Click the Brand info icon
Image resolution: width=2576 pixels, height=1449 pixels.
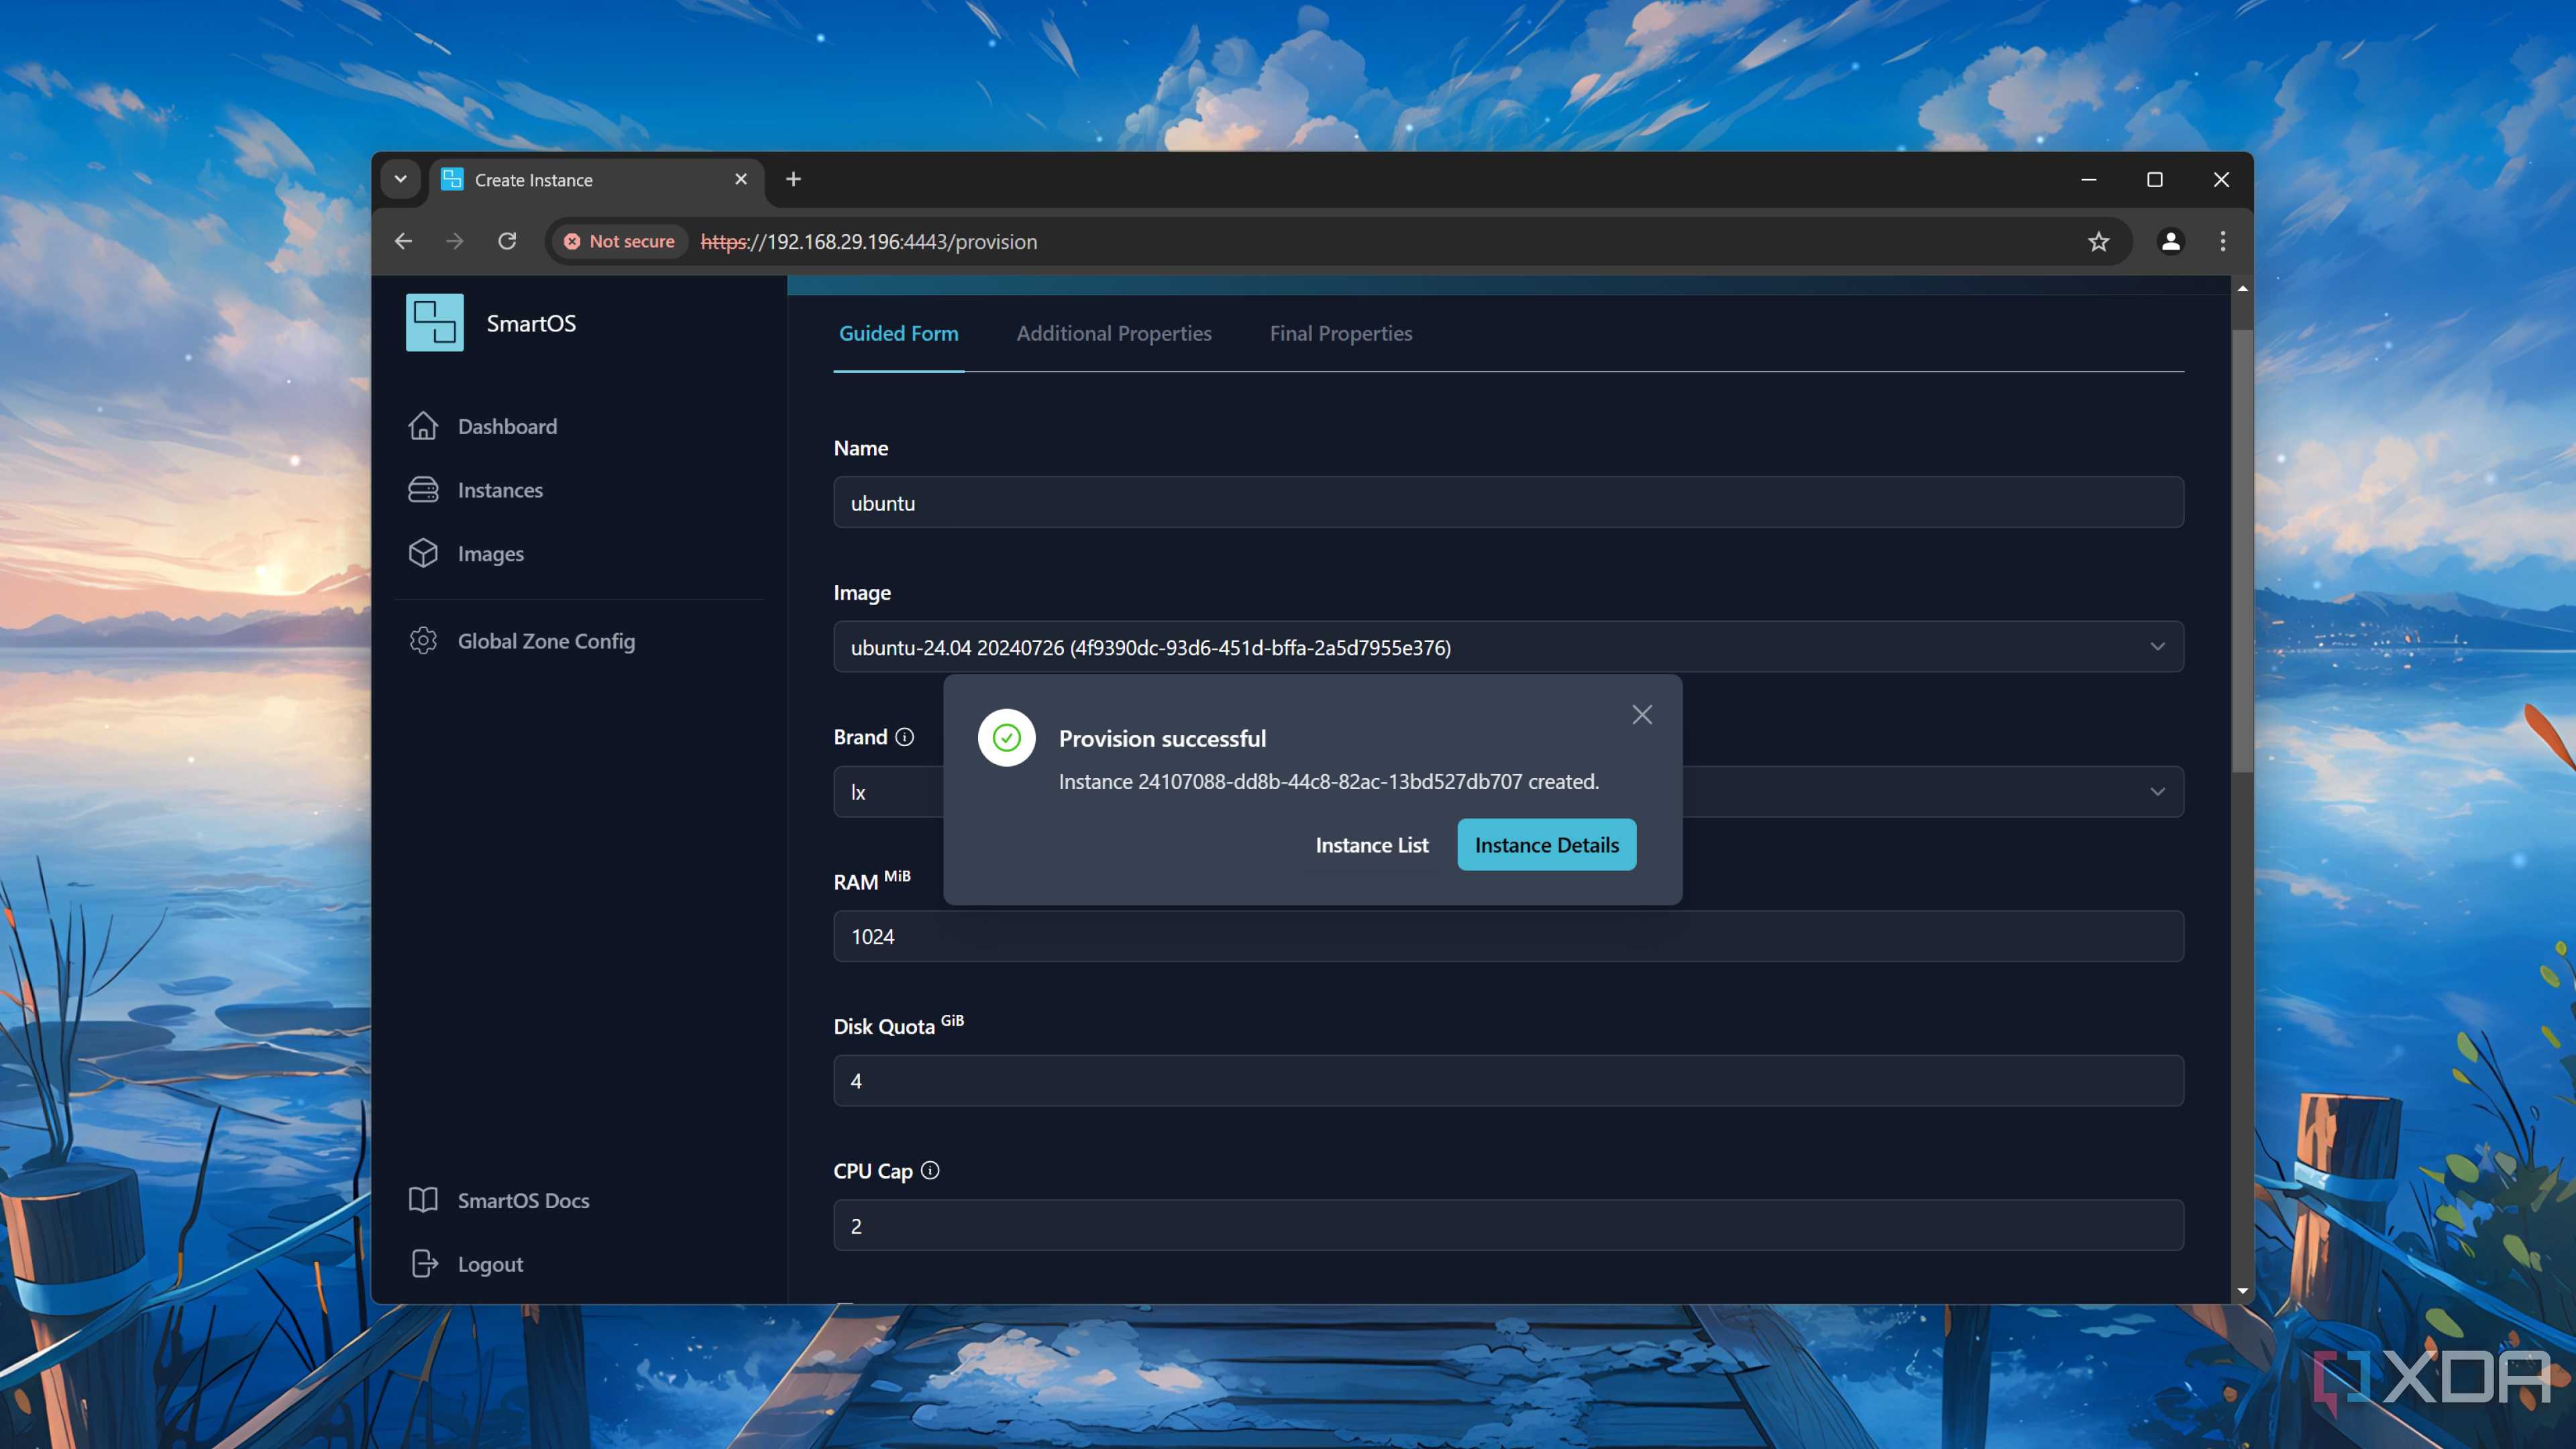(x=905, y=737)
